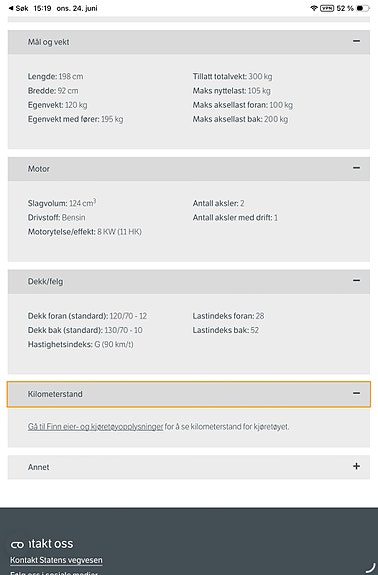Tap the Wi-Fi status icon
The height and width of the screenshot is (575, 378).
313,8
